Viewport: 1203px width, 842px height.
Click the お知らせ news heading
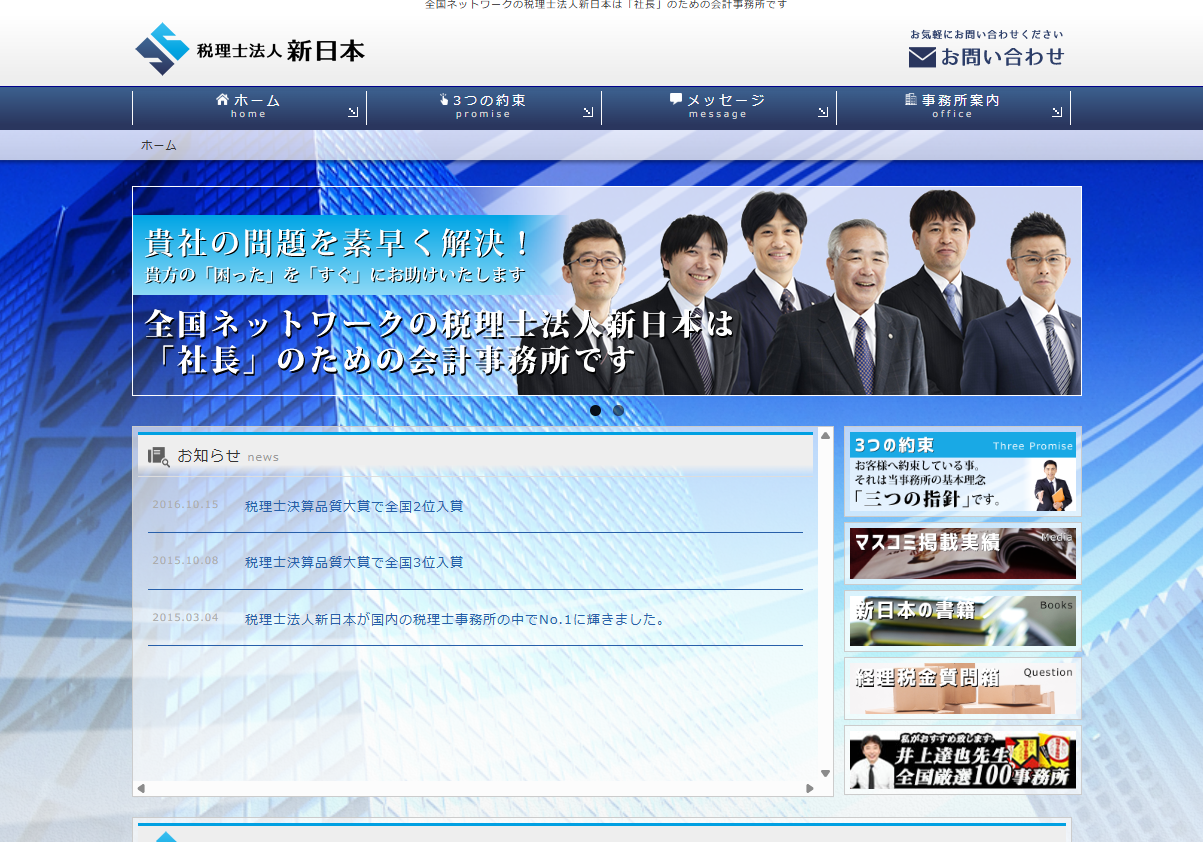click(209, 455)
